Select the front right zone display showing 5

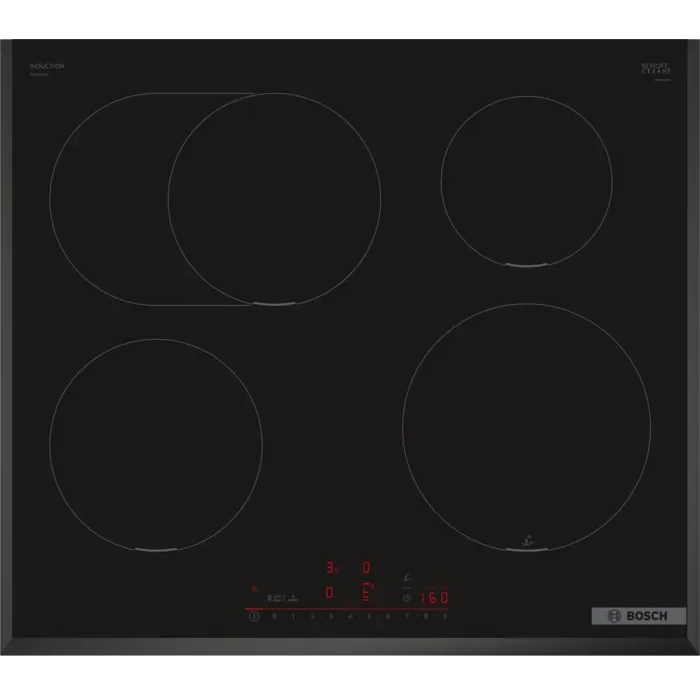click(367, 593)
